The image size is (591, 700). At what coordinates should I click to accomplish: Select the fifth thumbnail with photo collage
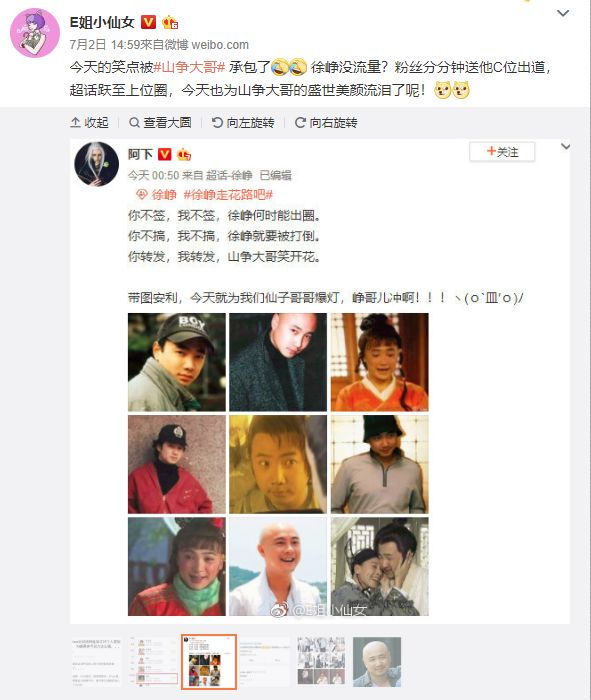pyautogui.click(x=321, y=662)
